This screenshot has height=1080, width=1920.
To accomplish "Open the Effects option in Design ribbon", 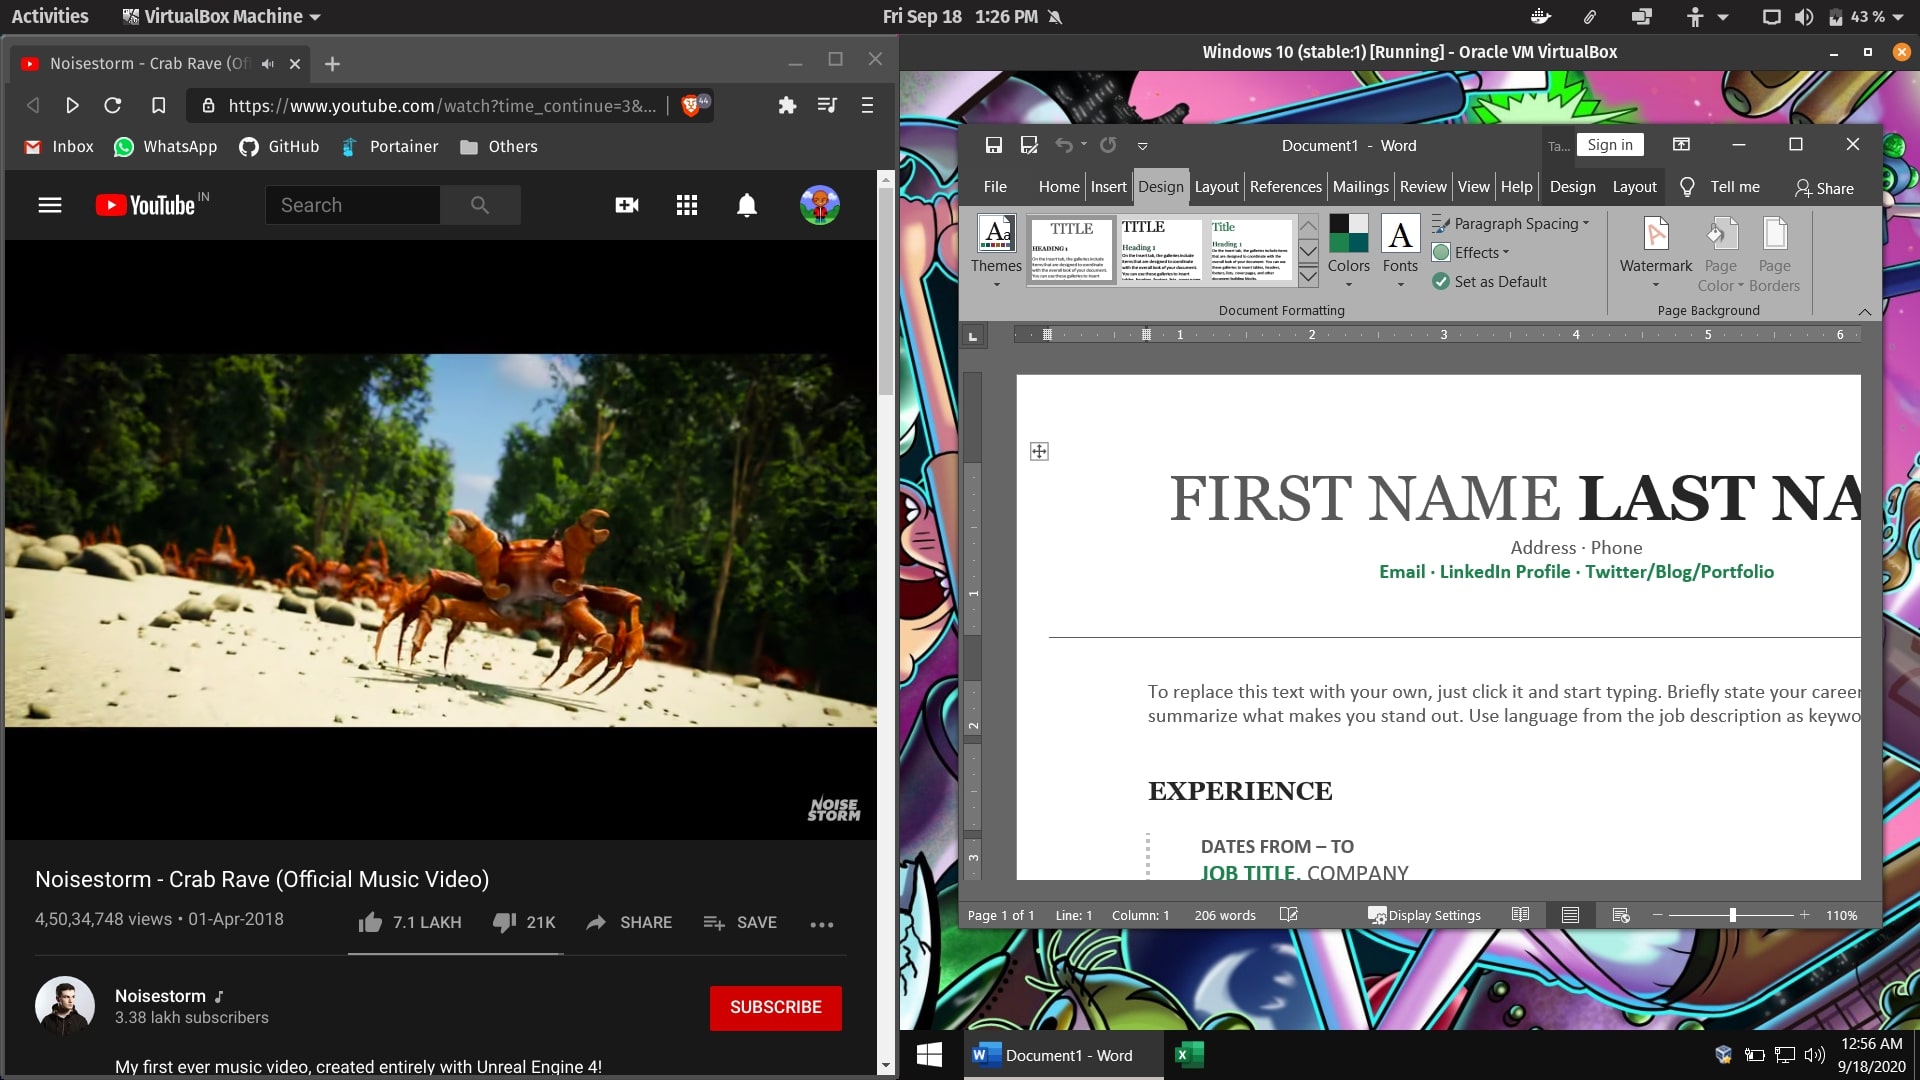I will click(1470, 253).
